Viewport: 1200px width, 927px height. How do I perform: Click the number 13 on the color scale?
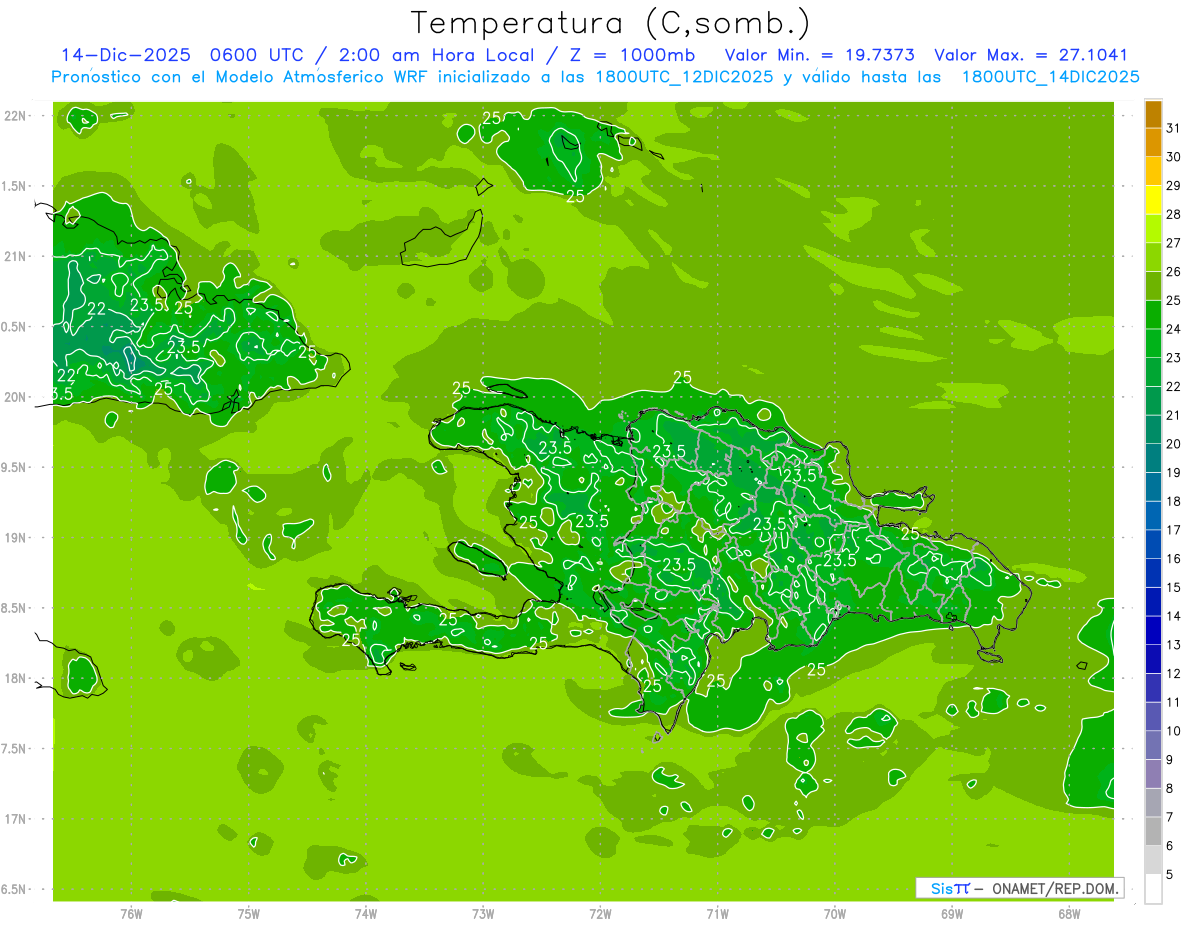[1174, 645]
